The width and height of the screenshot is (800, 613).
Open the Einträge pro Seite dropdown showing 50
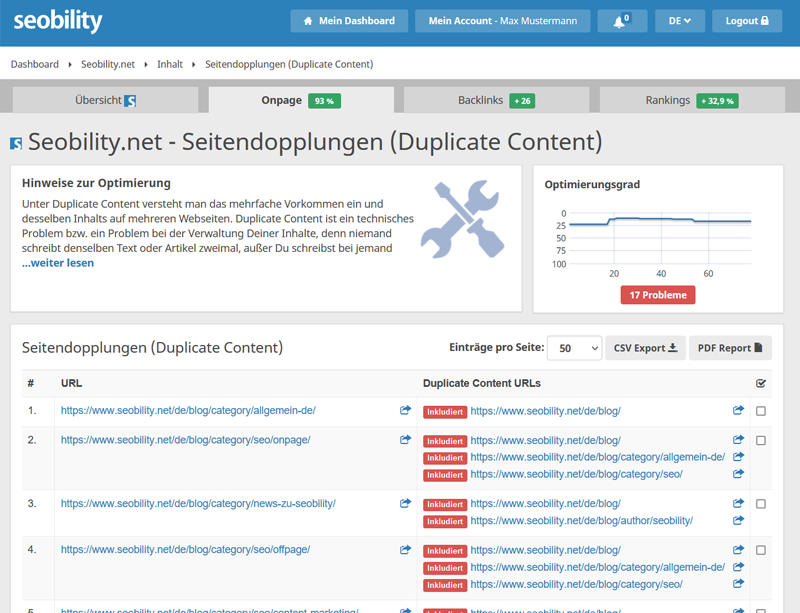[574, 348]
